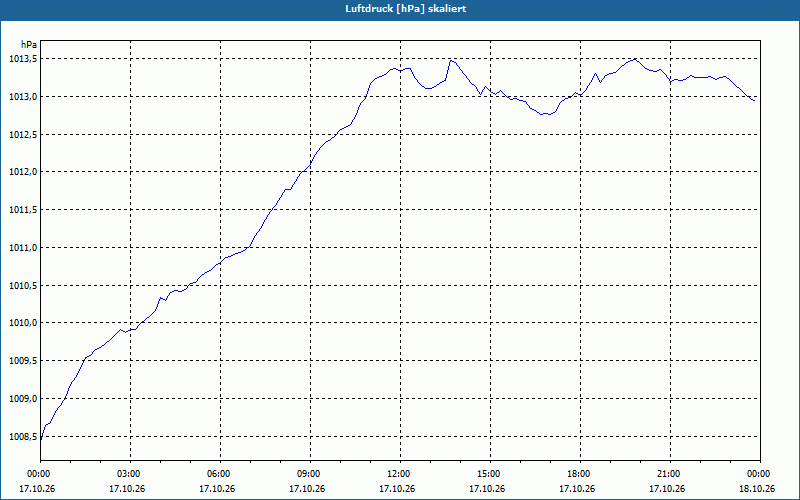The width and height of the screenshot is (800, 500).
Task: Select the 1009,0 y-axis value
Action: 23,398
